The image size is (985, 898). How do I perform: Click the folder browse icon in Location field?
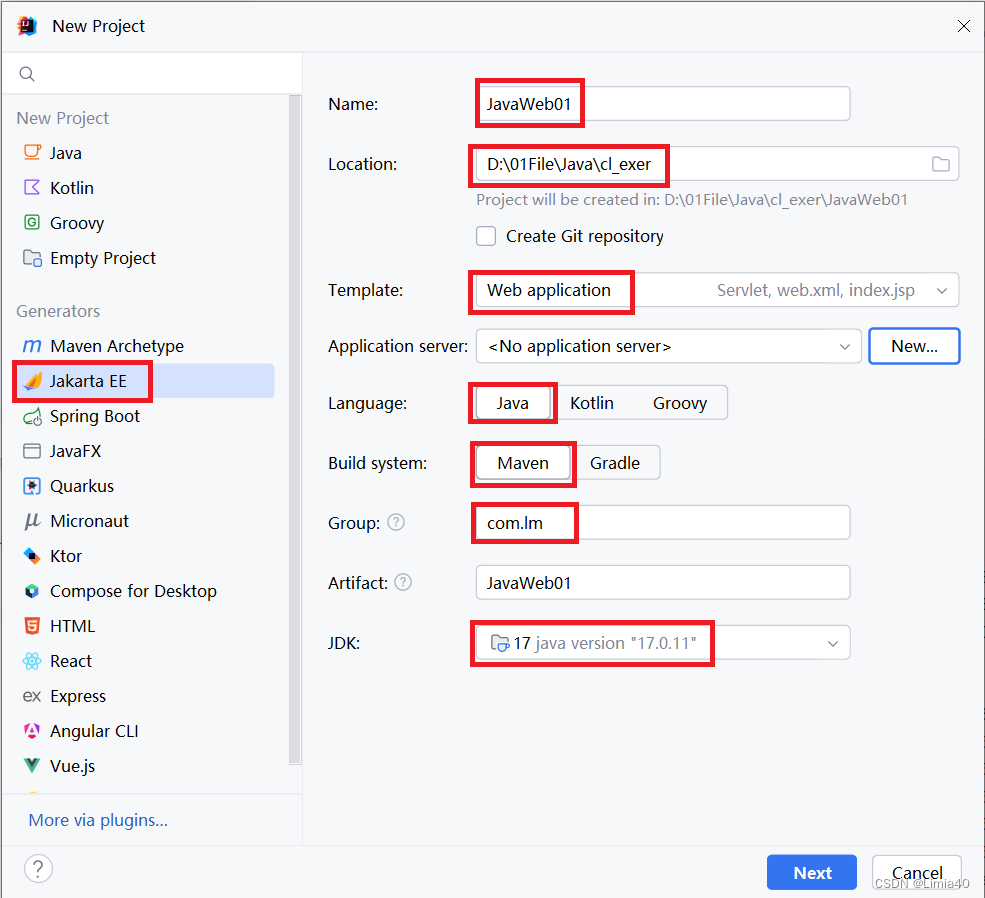[x=940, y=164]
